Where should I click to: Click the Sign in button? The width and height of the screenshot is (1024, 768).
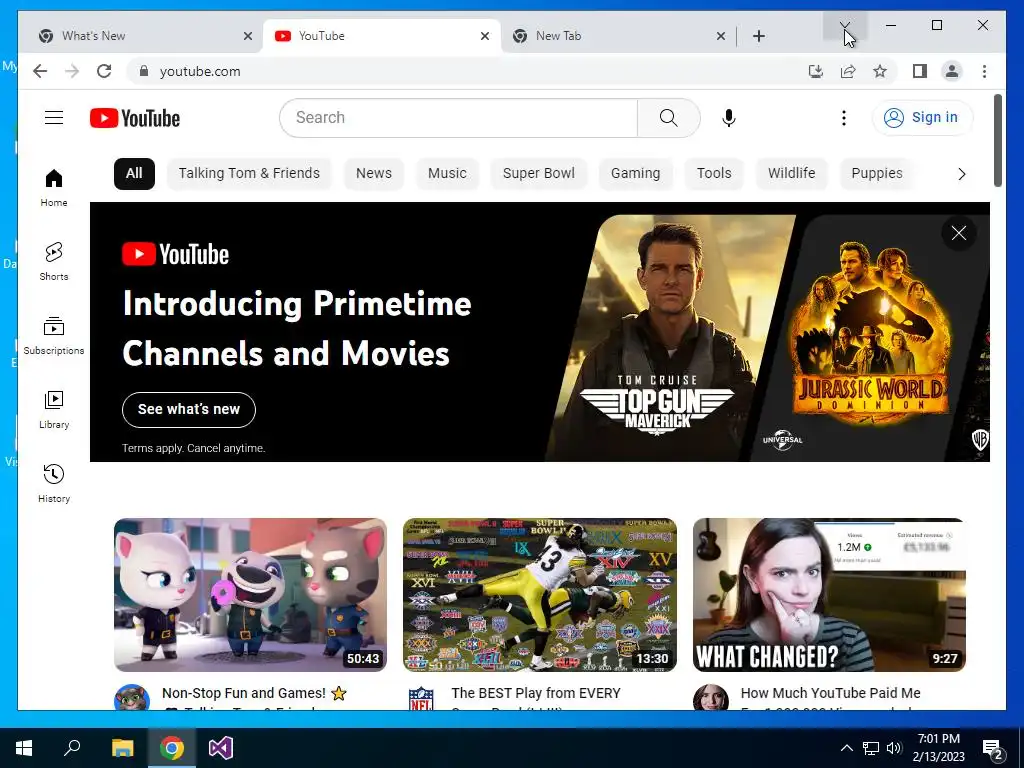922,118
